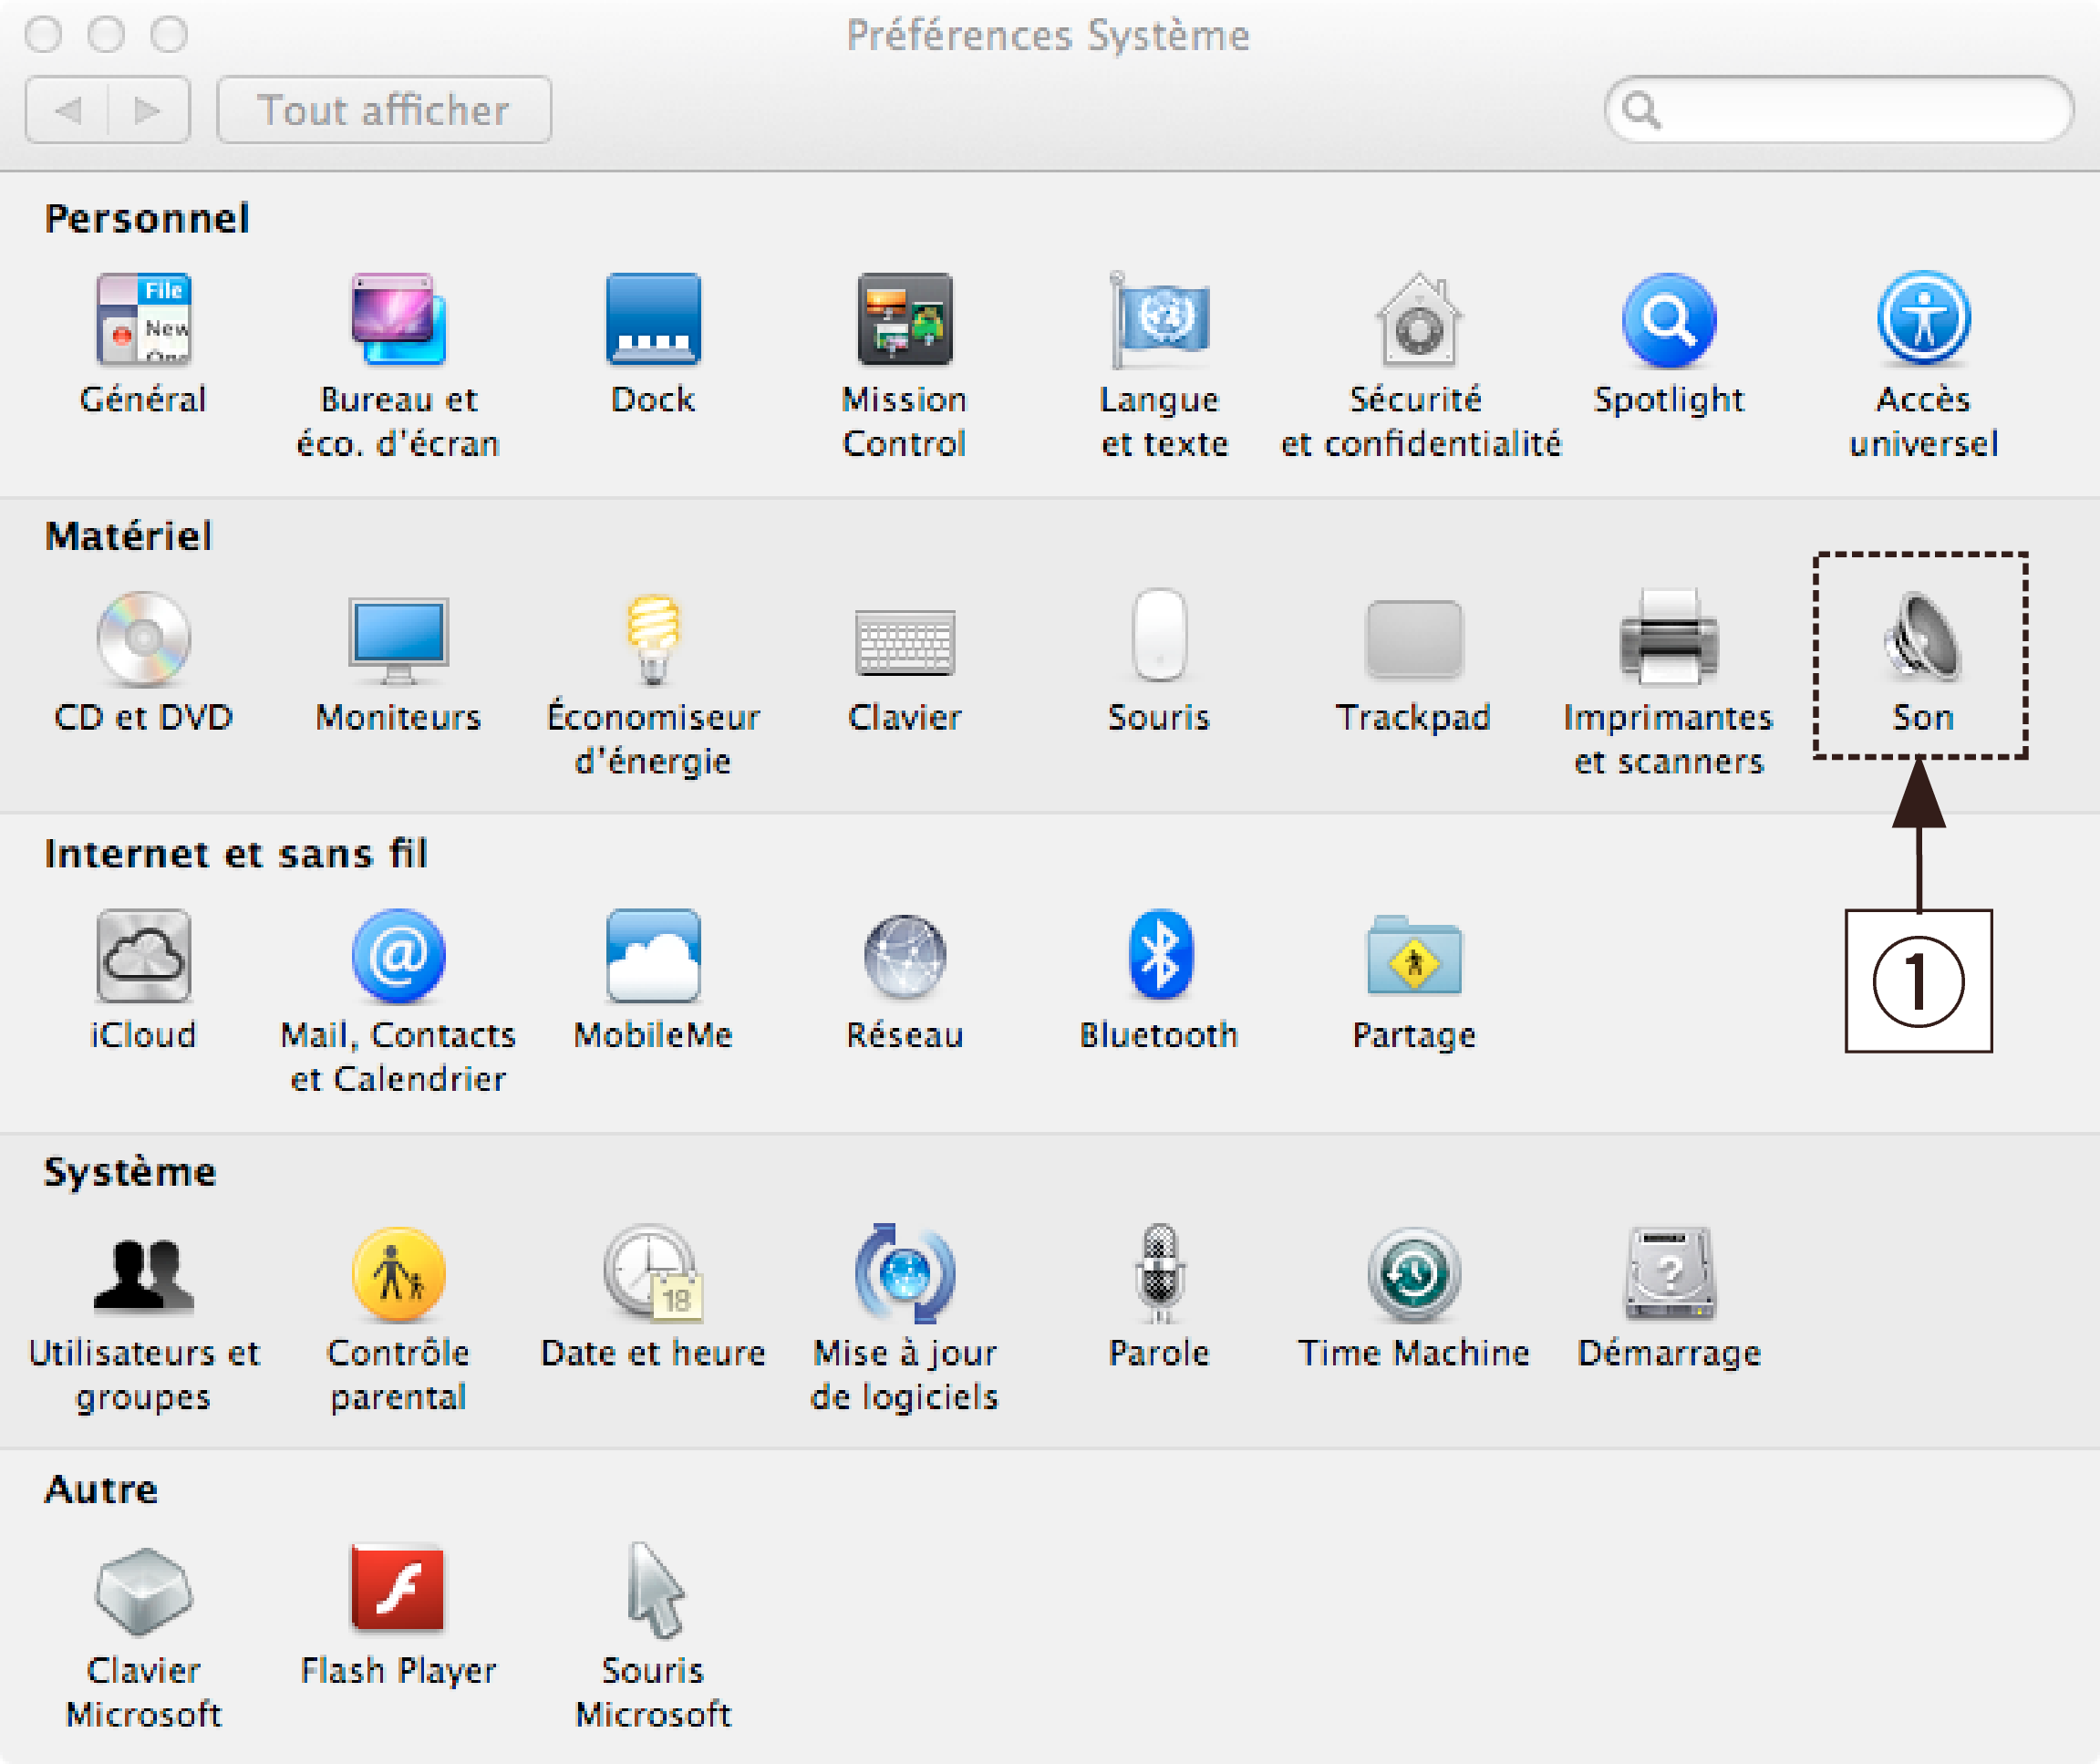
Task: Click the back navigation arrow
Action: pos(68,110)
